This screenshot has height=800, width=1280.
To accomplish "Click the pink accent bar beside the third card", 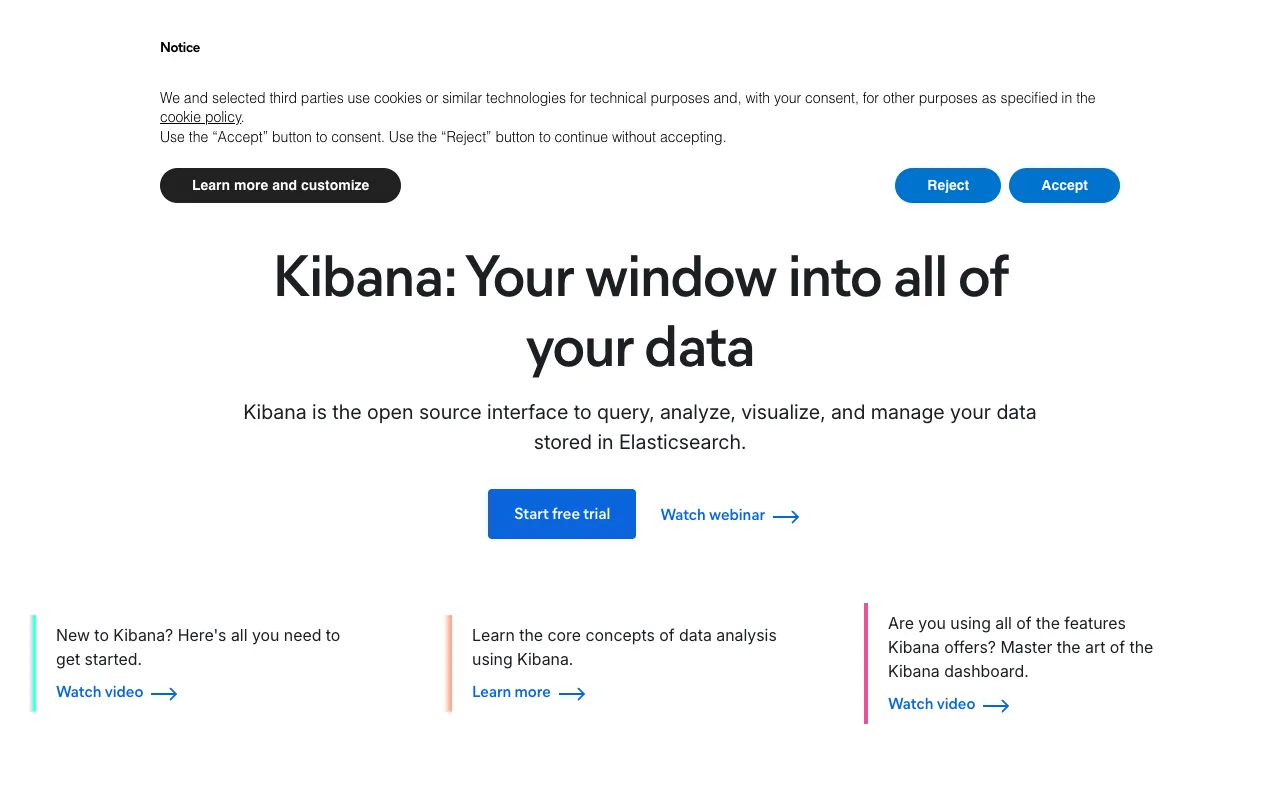I will click(866, 663).
